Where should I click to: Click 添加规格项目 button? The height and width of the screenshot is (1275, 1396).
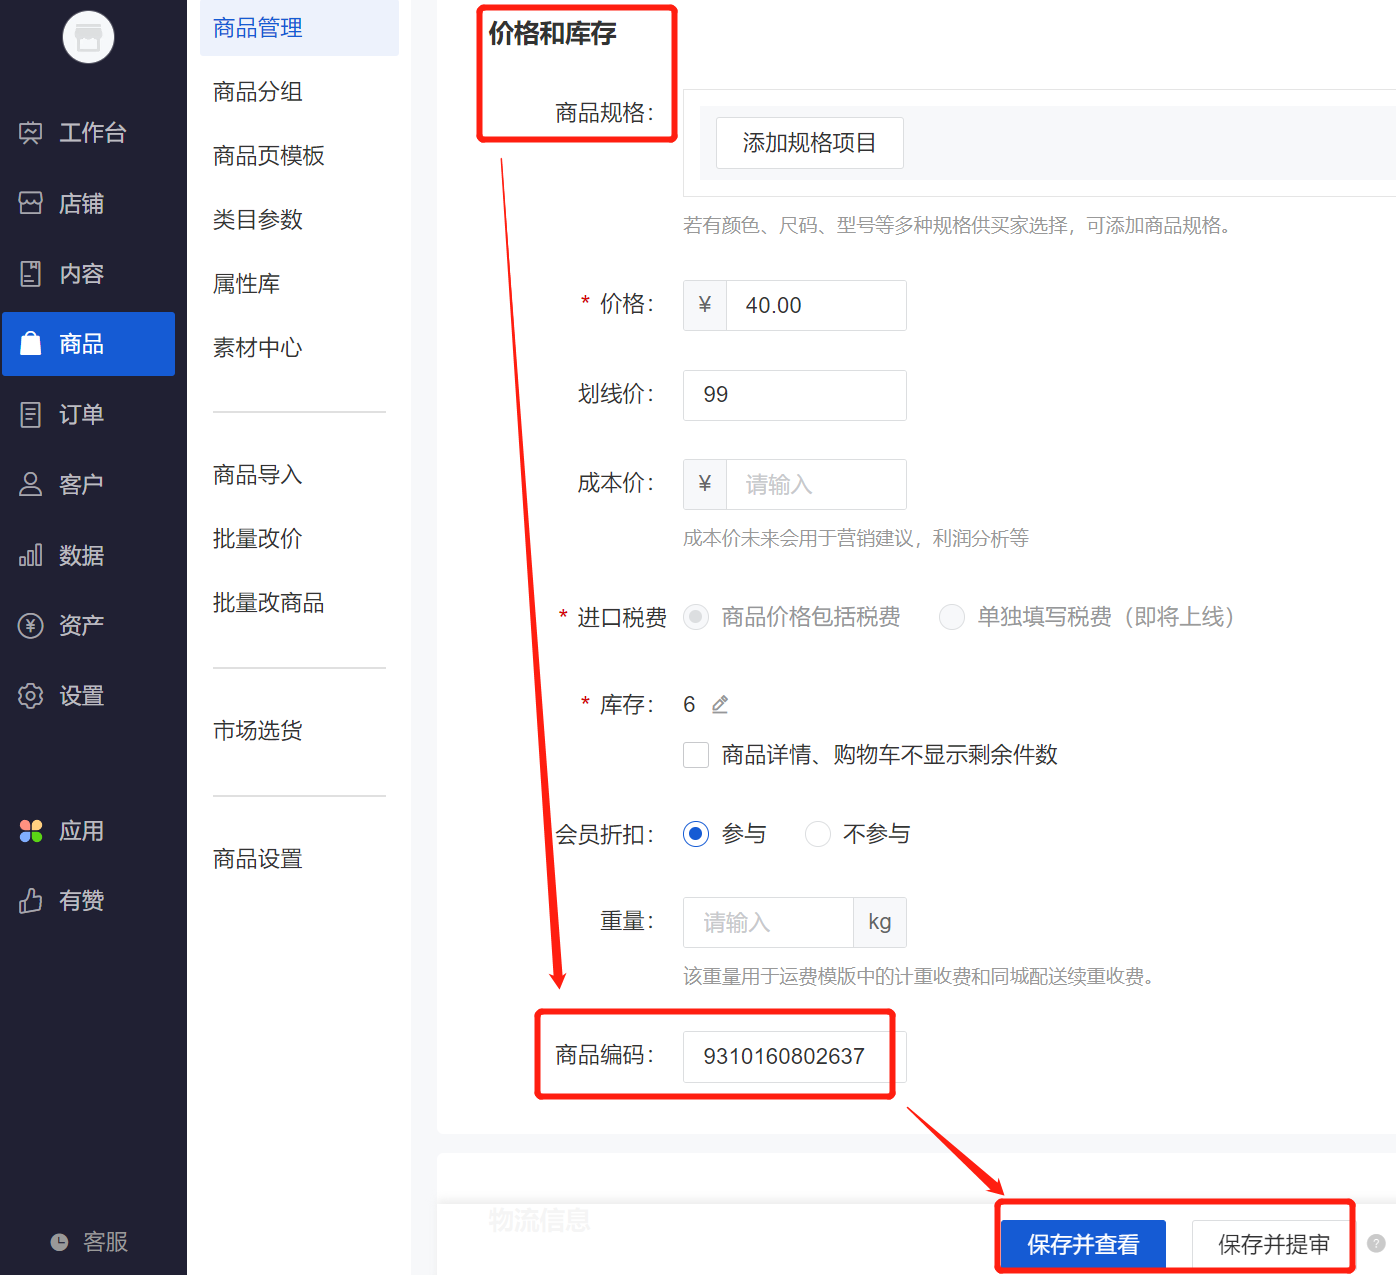coord(810,143)
